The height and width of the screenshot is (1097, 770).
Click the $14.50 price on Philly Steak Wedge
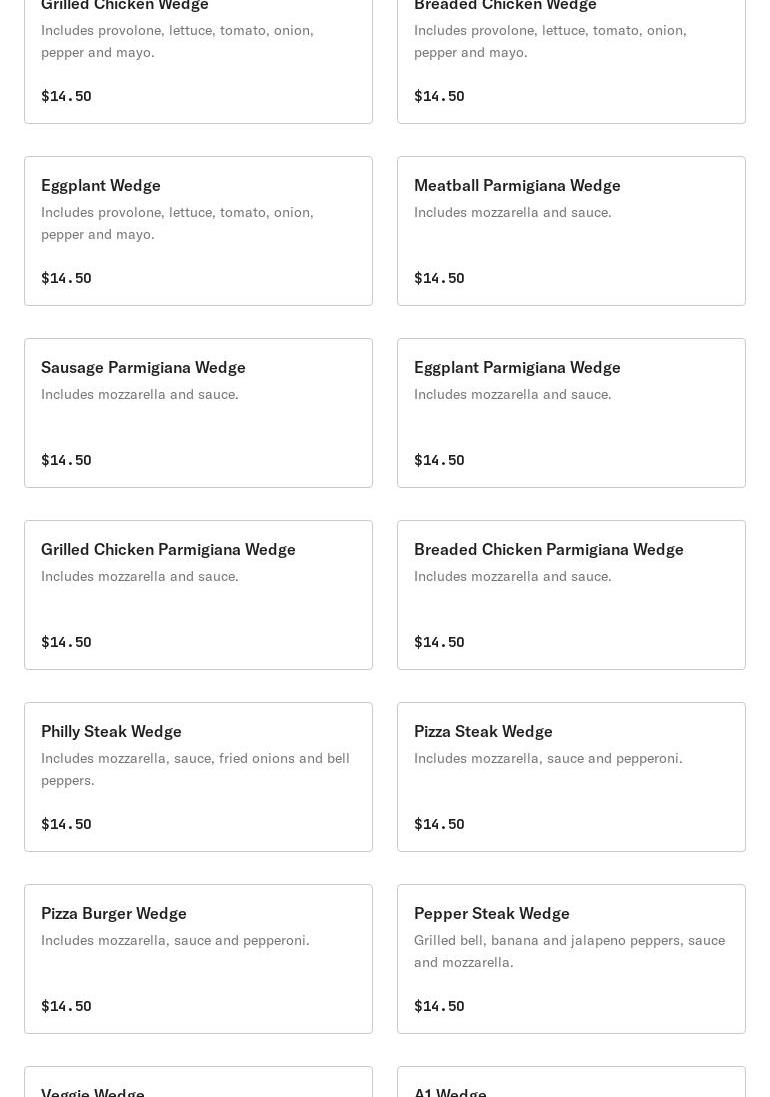tap(66, 824)
